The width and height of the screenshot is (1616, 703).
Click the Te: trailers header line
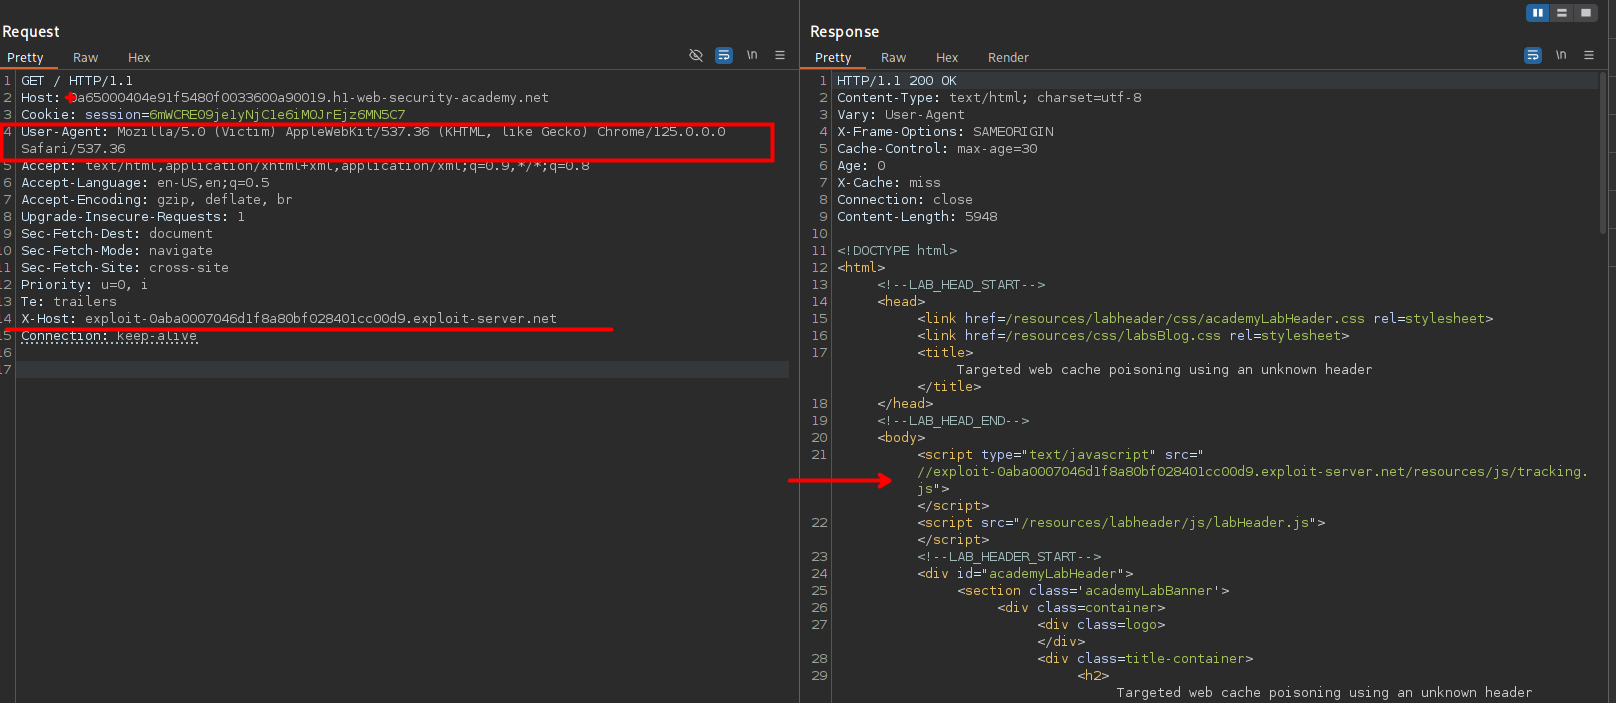(x=69, y=302)
